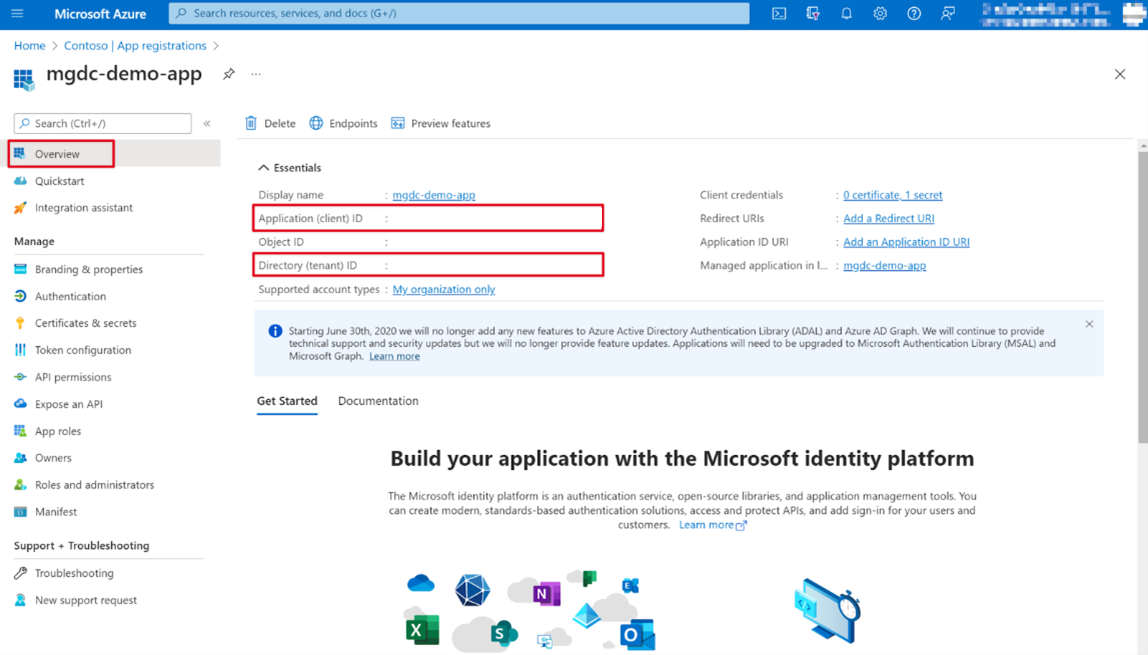Viewport: 1148px width, 655px height.
Task: Open more actions beside the app title
Action: click(x=255, y=73)
